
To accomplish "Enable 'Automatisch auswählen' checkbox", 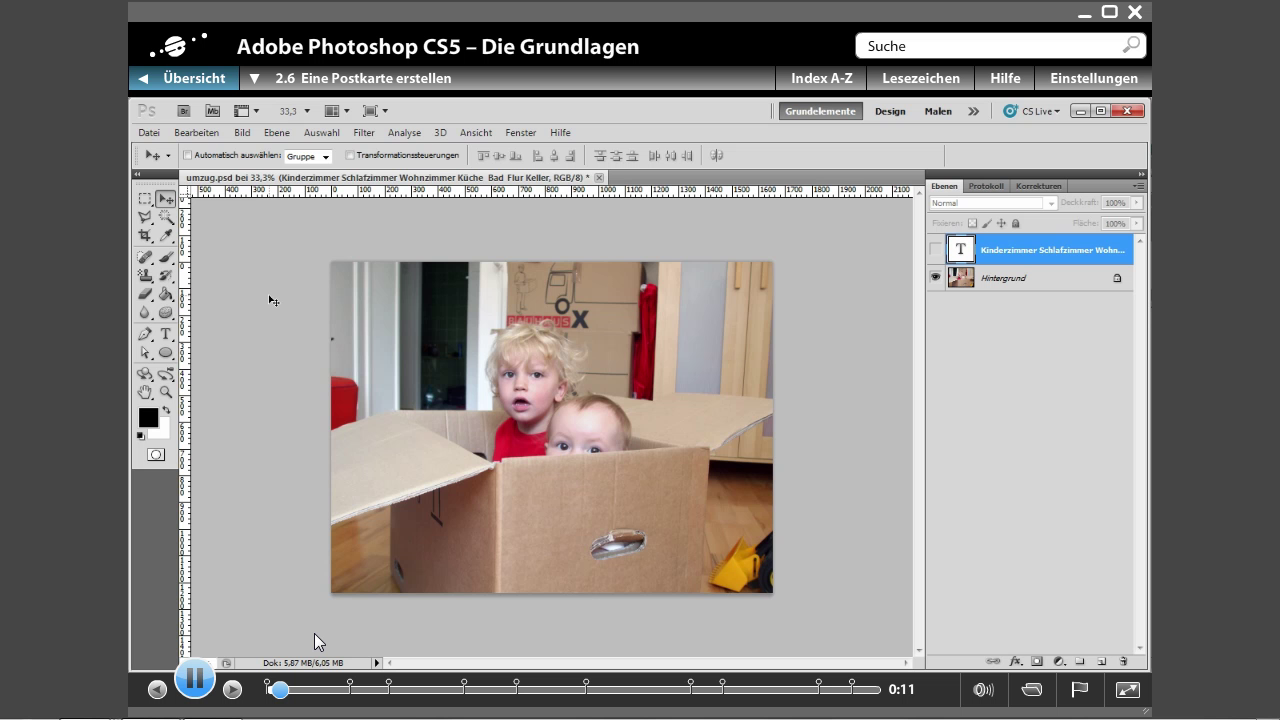I will point(187,155).
